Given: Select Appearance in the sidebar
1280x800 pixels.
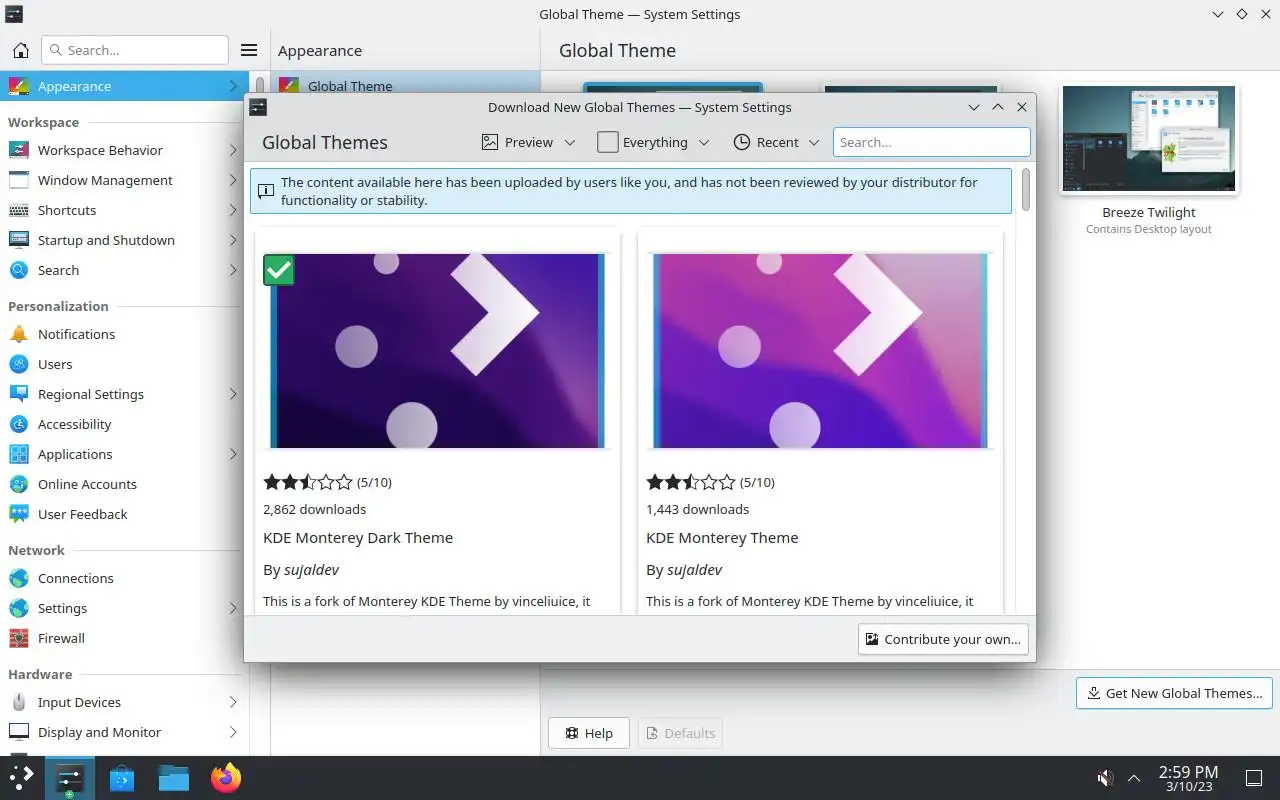Looking at the screenshot, I should (122, 86).
